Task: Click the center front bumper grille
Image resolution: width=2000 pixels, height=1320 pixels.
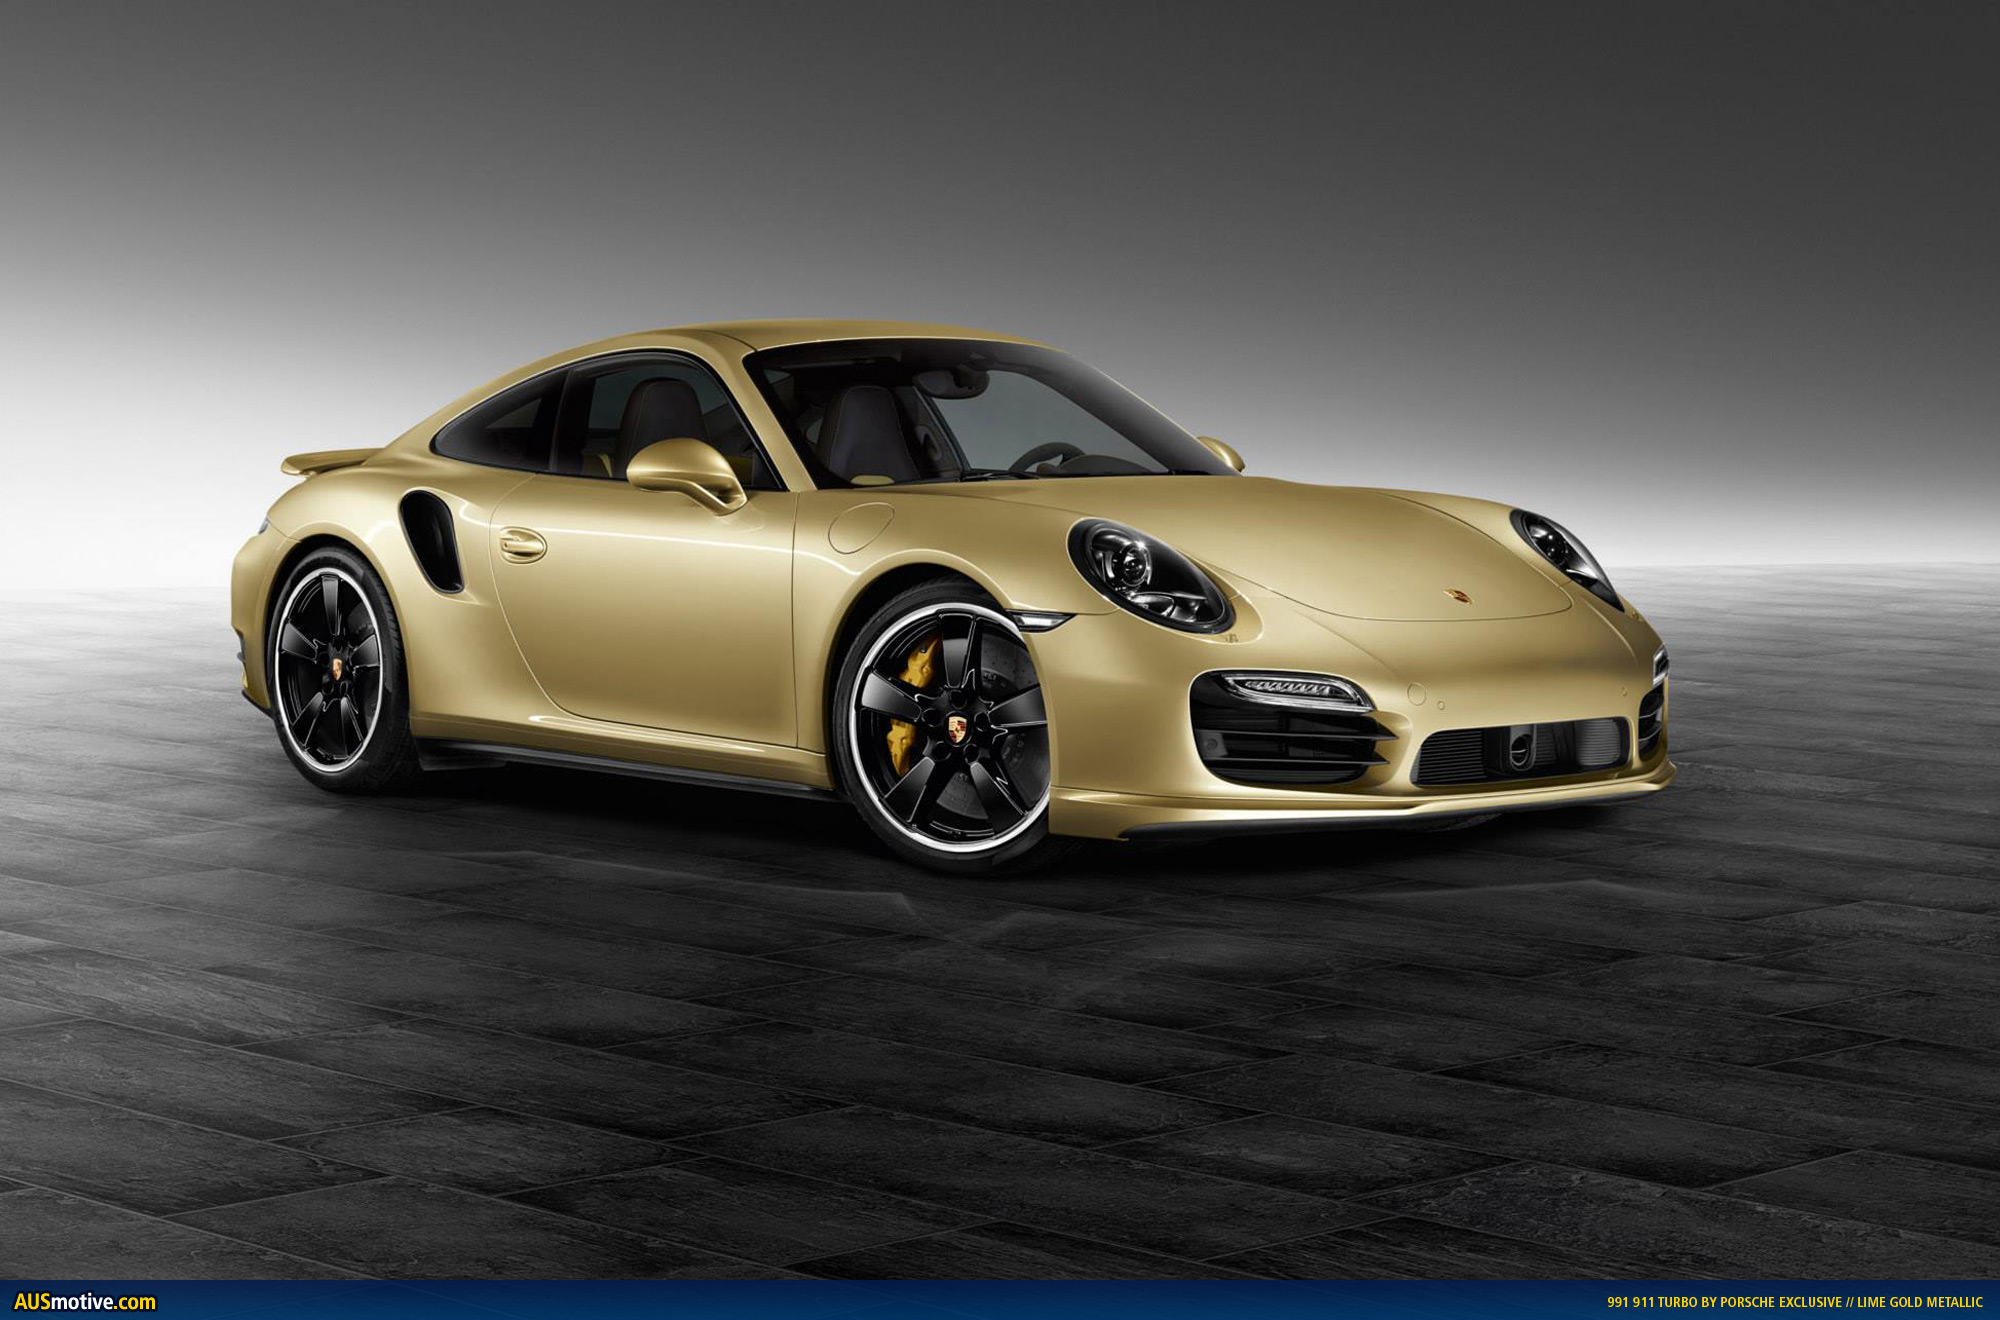Action: click(x=1520, y=752)
